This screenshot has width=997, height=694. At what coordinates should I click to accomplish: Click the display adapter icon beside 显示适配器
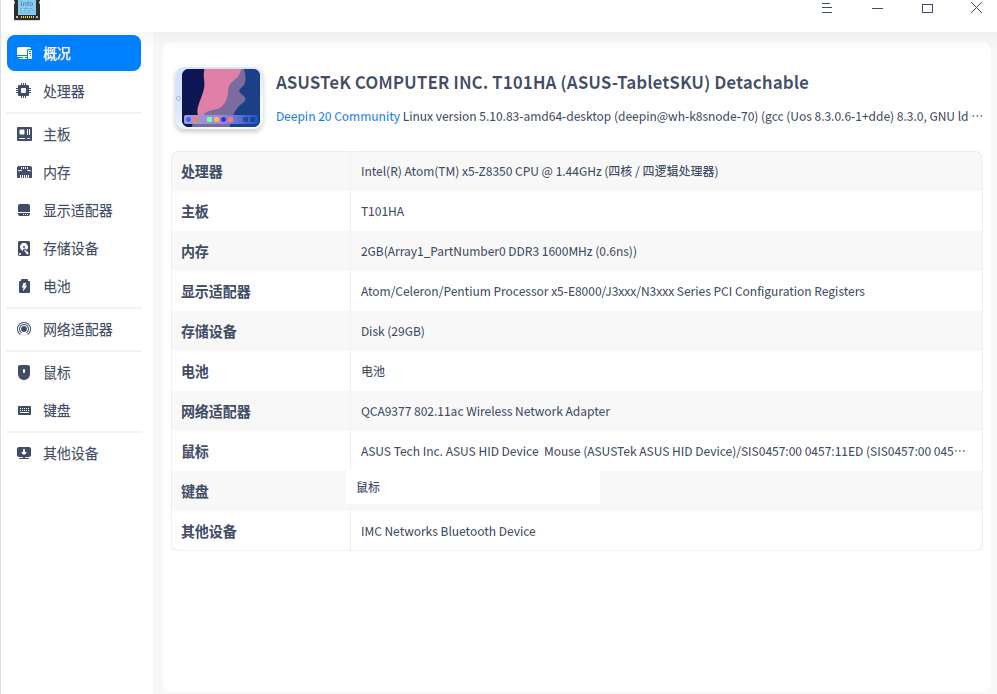(x=24, y=211)
